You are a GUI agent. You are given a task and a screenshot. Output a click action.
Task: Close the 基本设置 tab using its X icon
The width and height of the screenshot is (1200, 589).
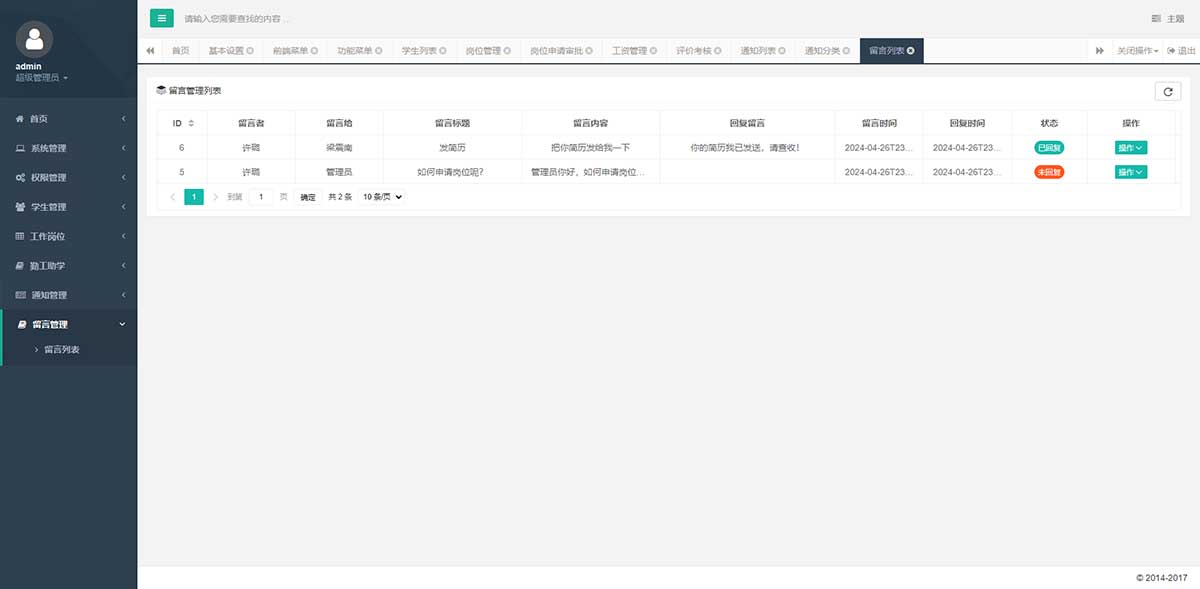[x=250, y=51]
